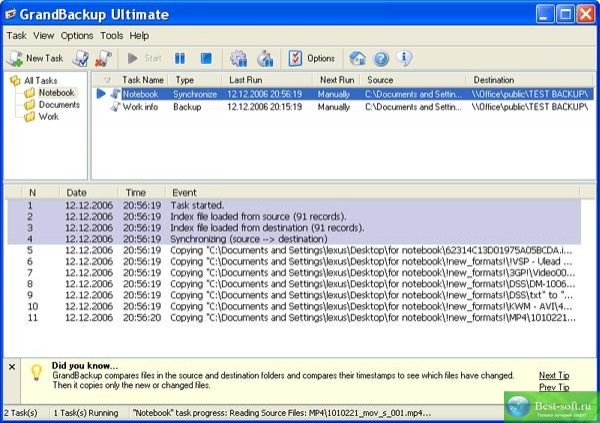Screen dimensions: 600x423
Task: Select the Documents folder in task tree
Action: pos(59,104)
